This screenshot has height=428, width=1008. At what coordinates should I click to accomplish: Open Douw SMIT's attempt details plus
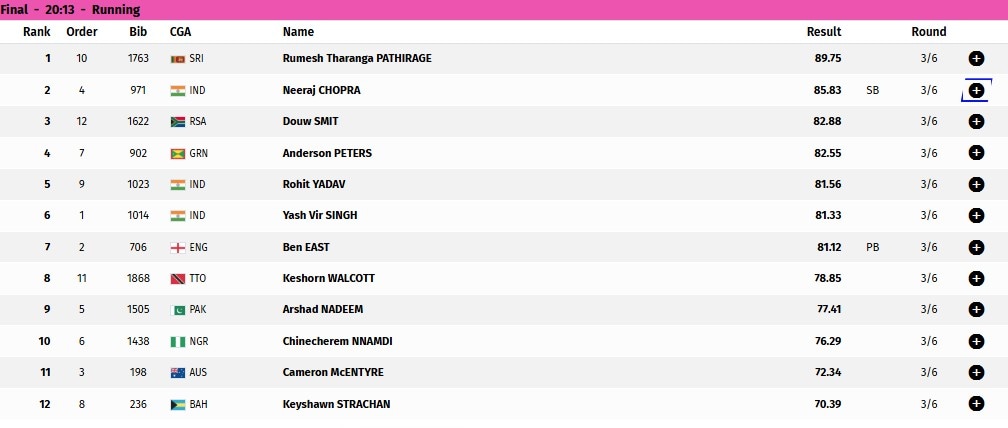point(976,121)
